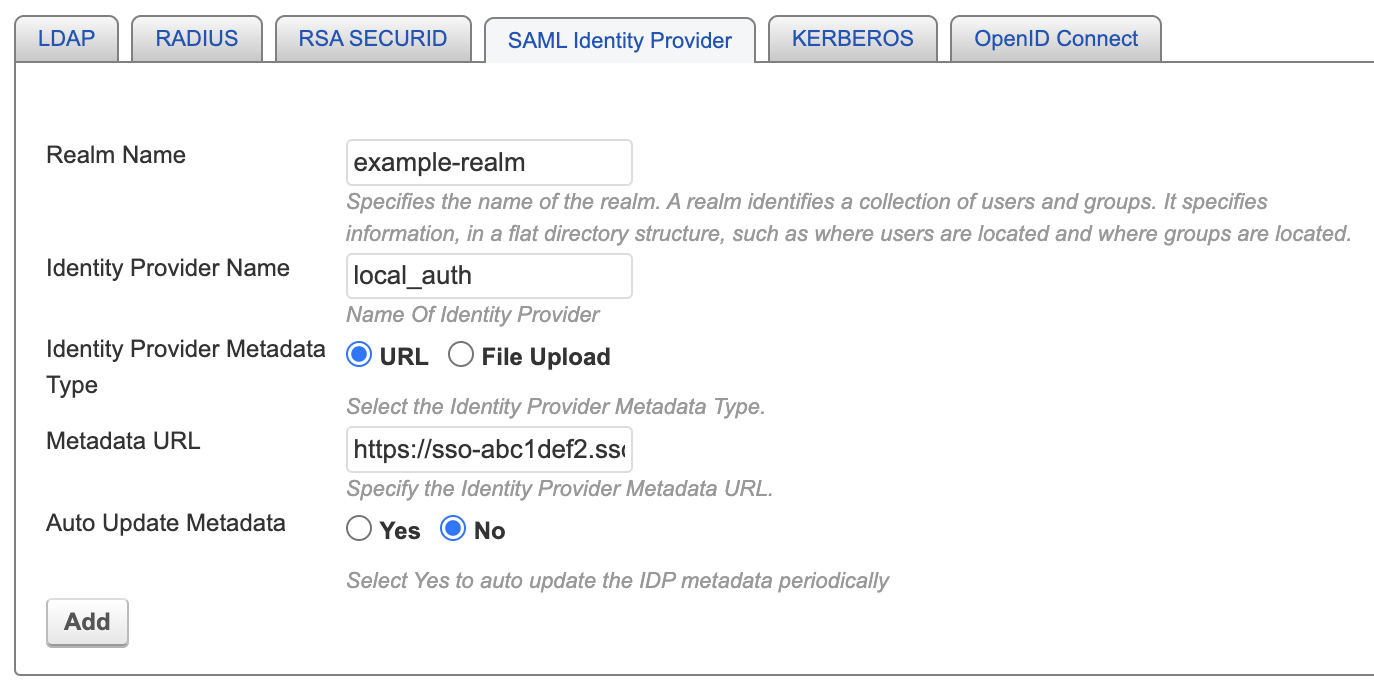
Task: Open the RADIUS tab
Action: point(196,39)
